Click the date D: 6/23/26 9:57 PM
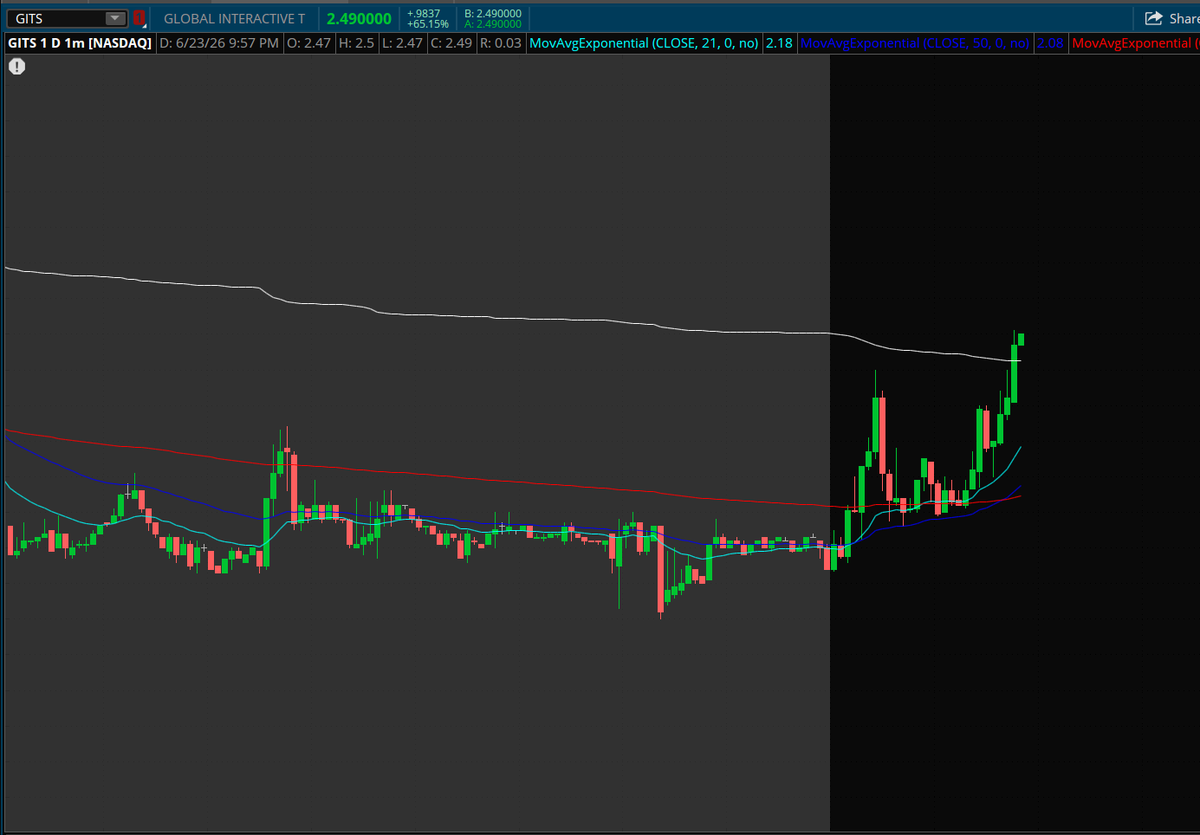 pos(219,43)
